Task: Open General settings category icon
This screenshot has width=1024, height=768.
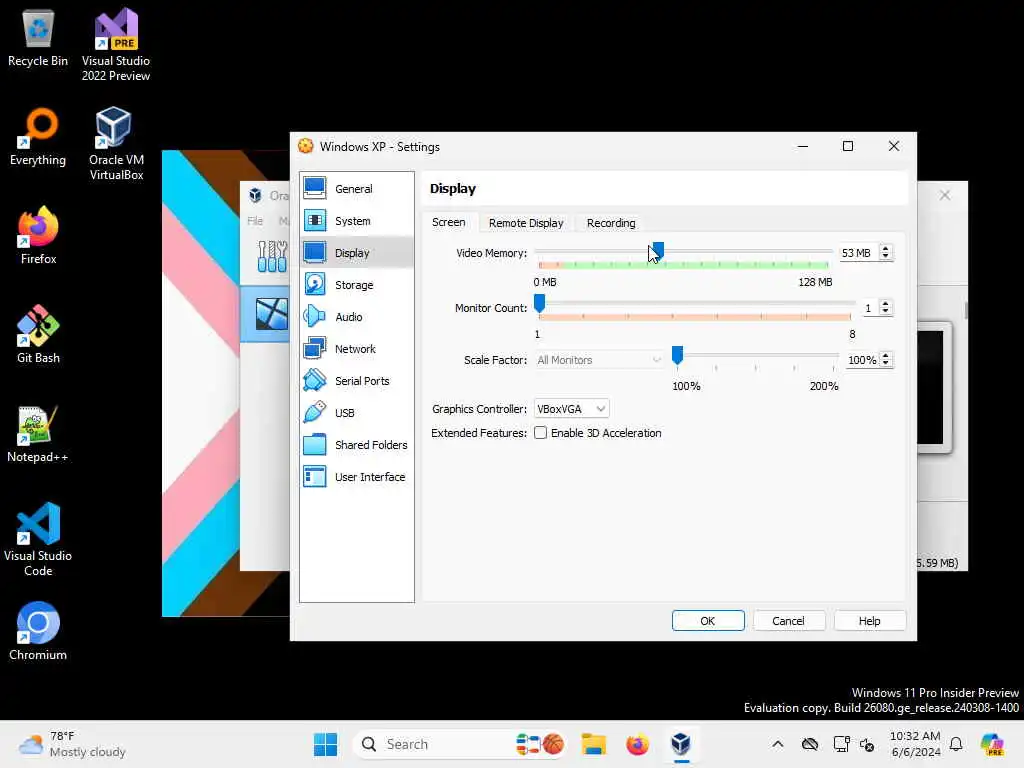Action: click(x=315, y=188)
